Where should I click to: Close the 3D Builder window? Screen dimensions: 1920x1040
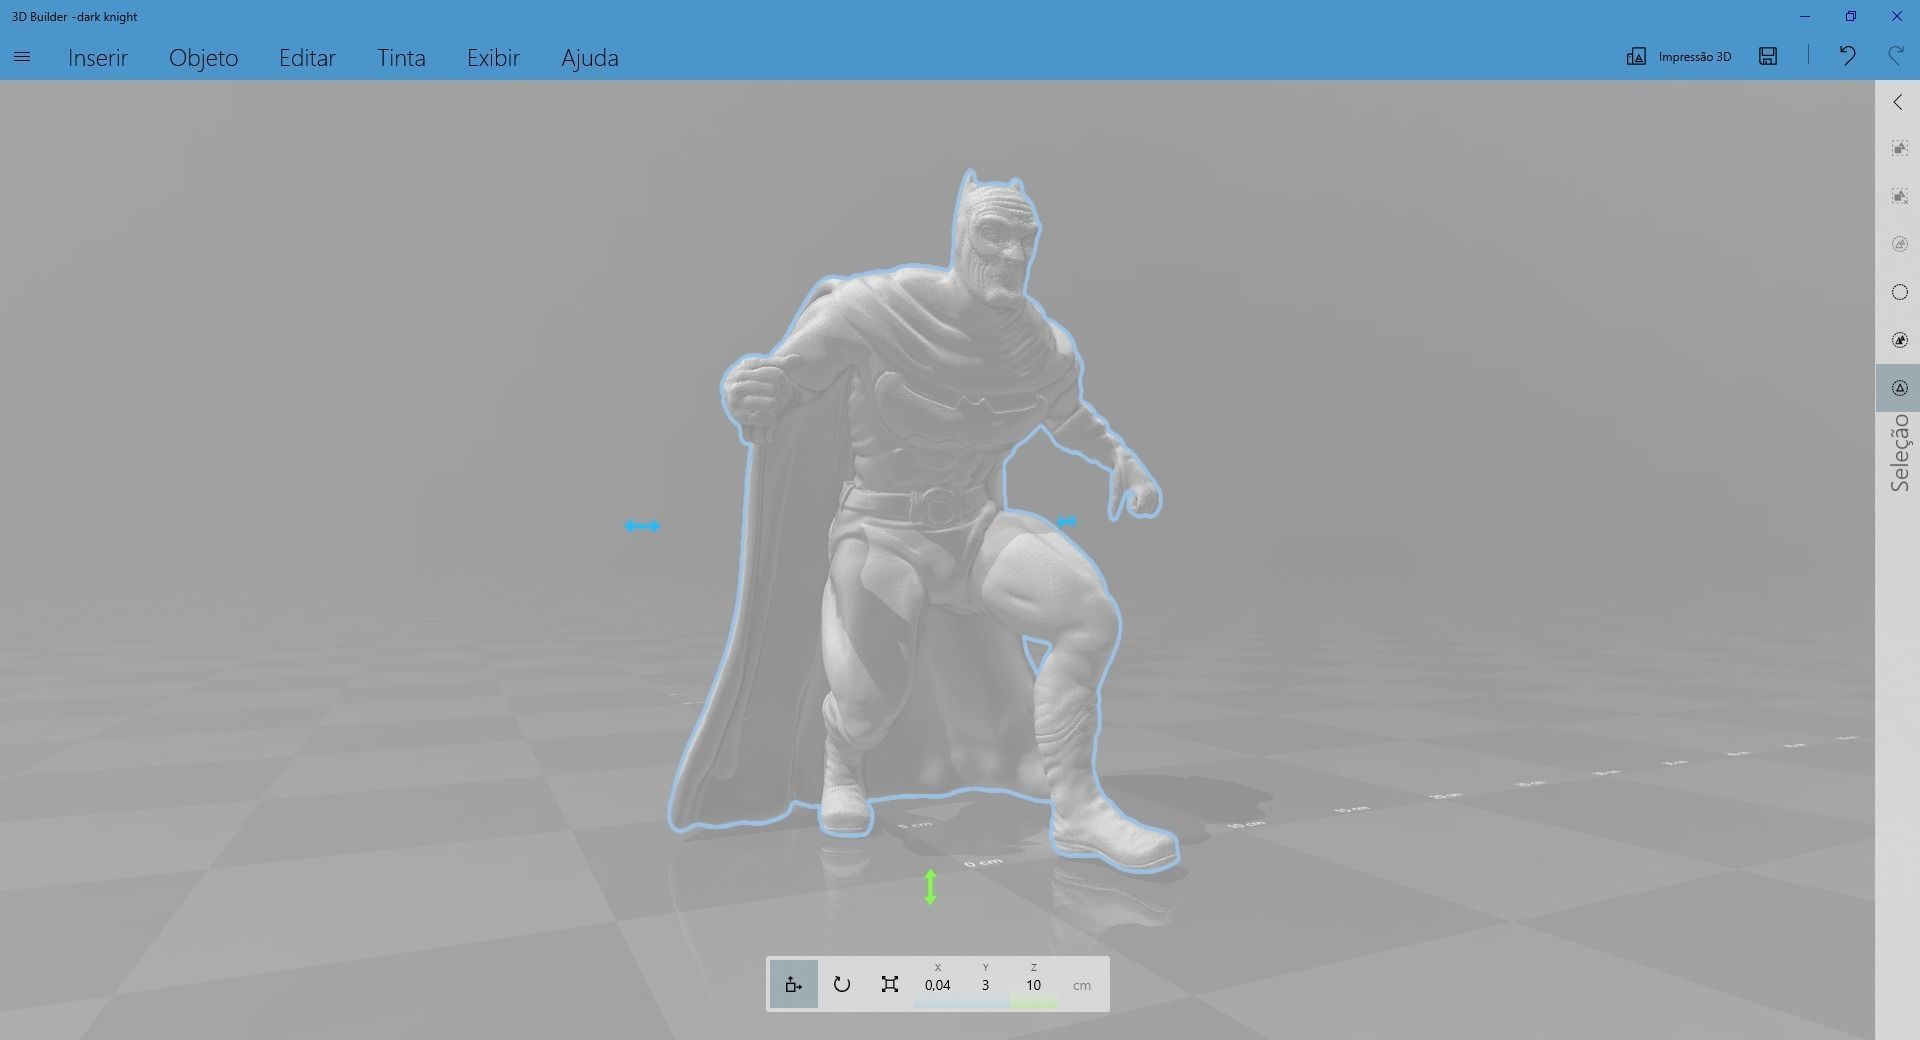click(1897, 16)
